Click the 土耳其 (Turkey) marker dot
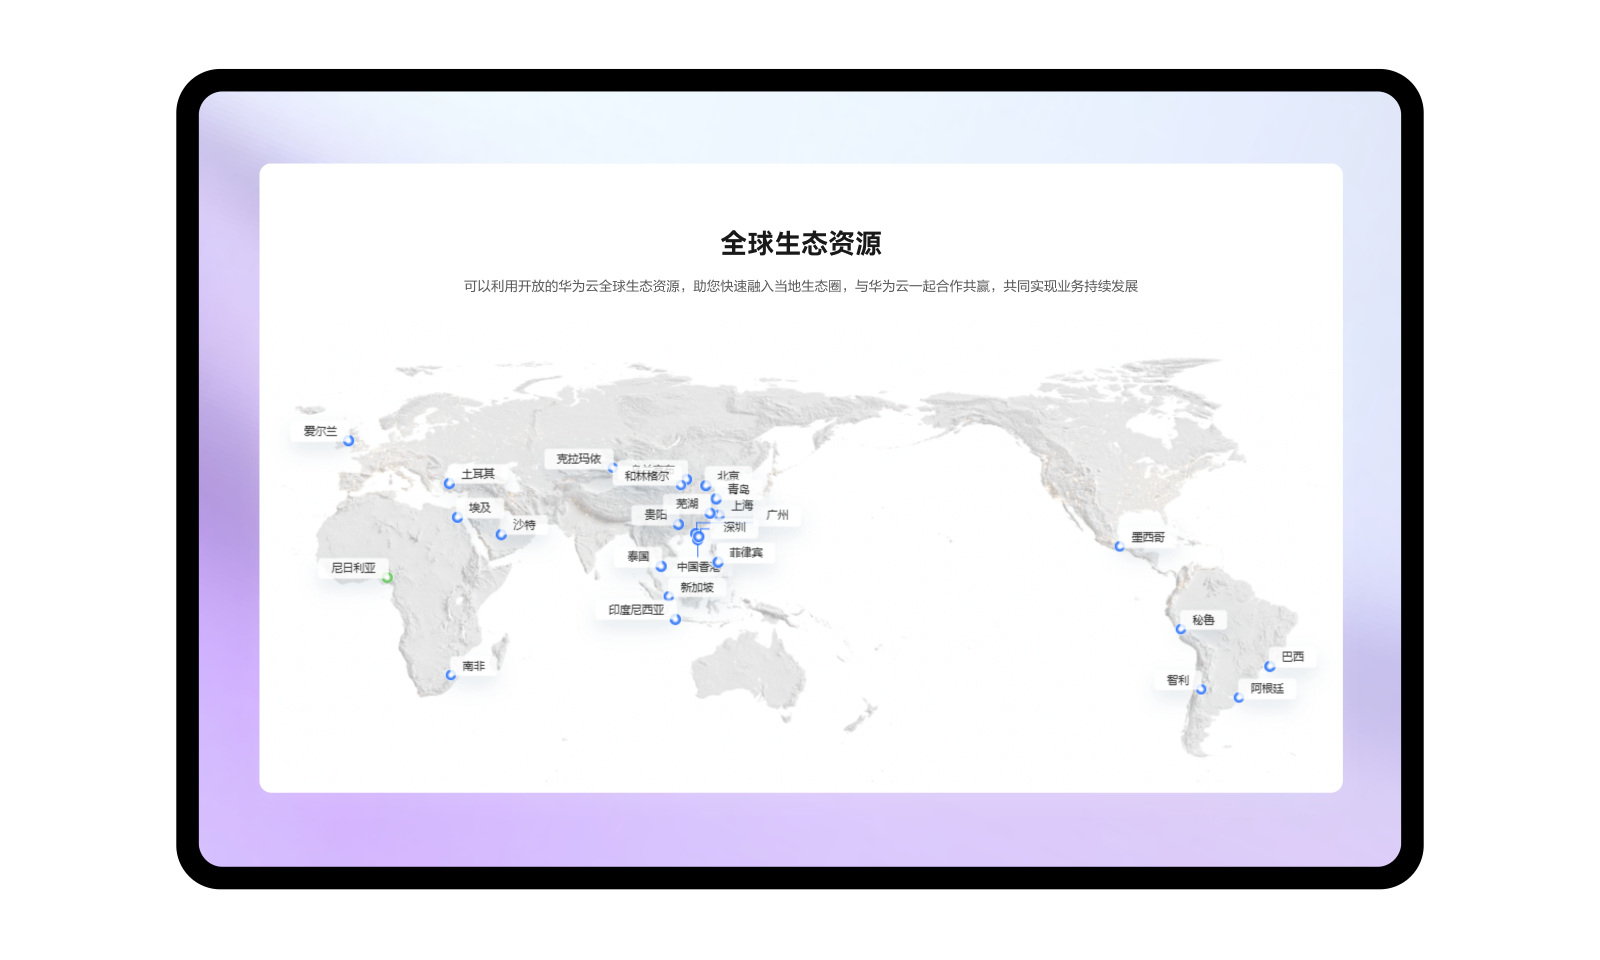 coord(449,484)
